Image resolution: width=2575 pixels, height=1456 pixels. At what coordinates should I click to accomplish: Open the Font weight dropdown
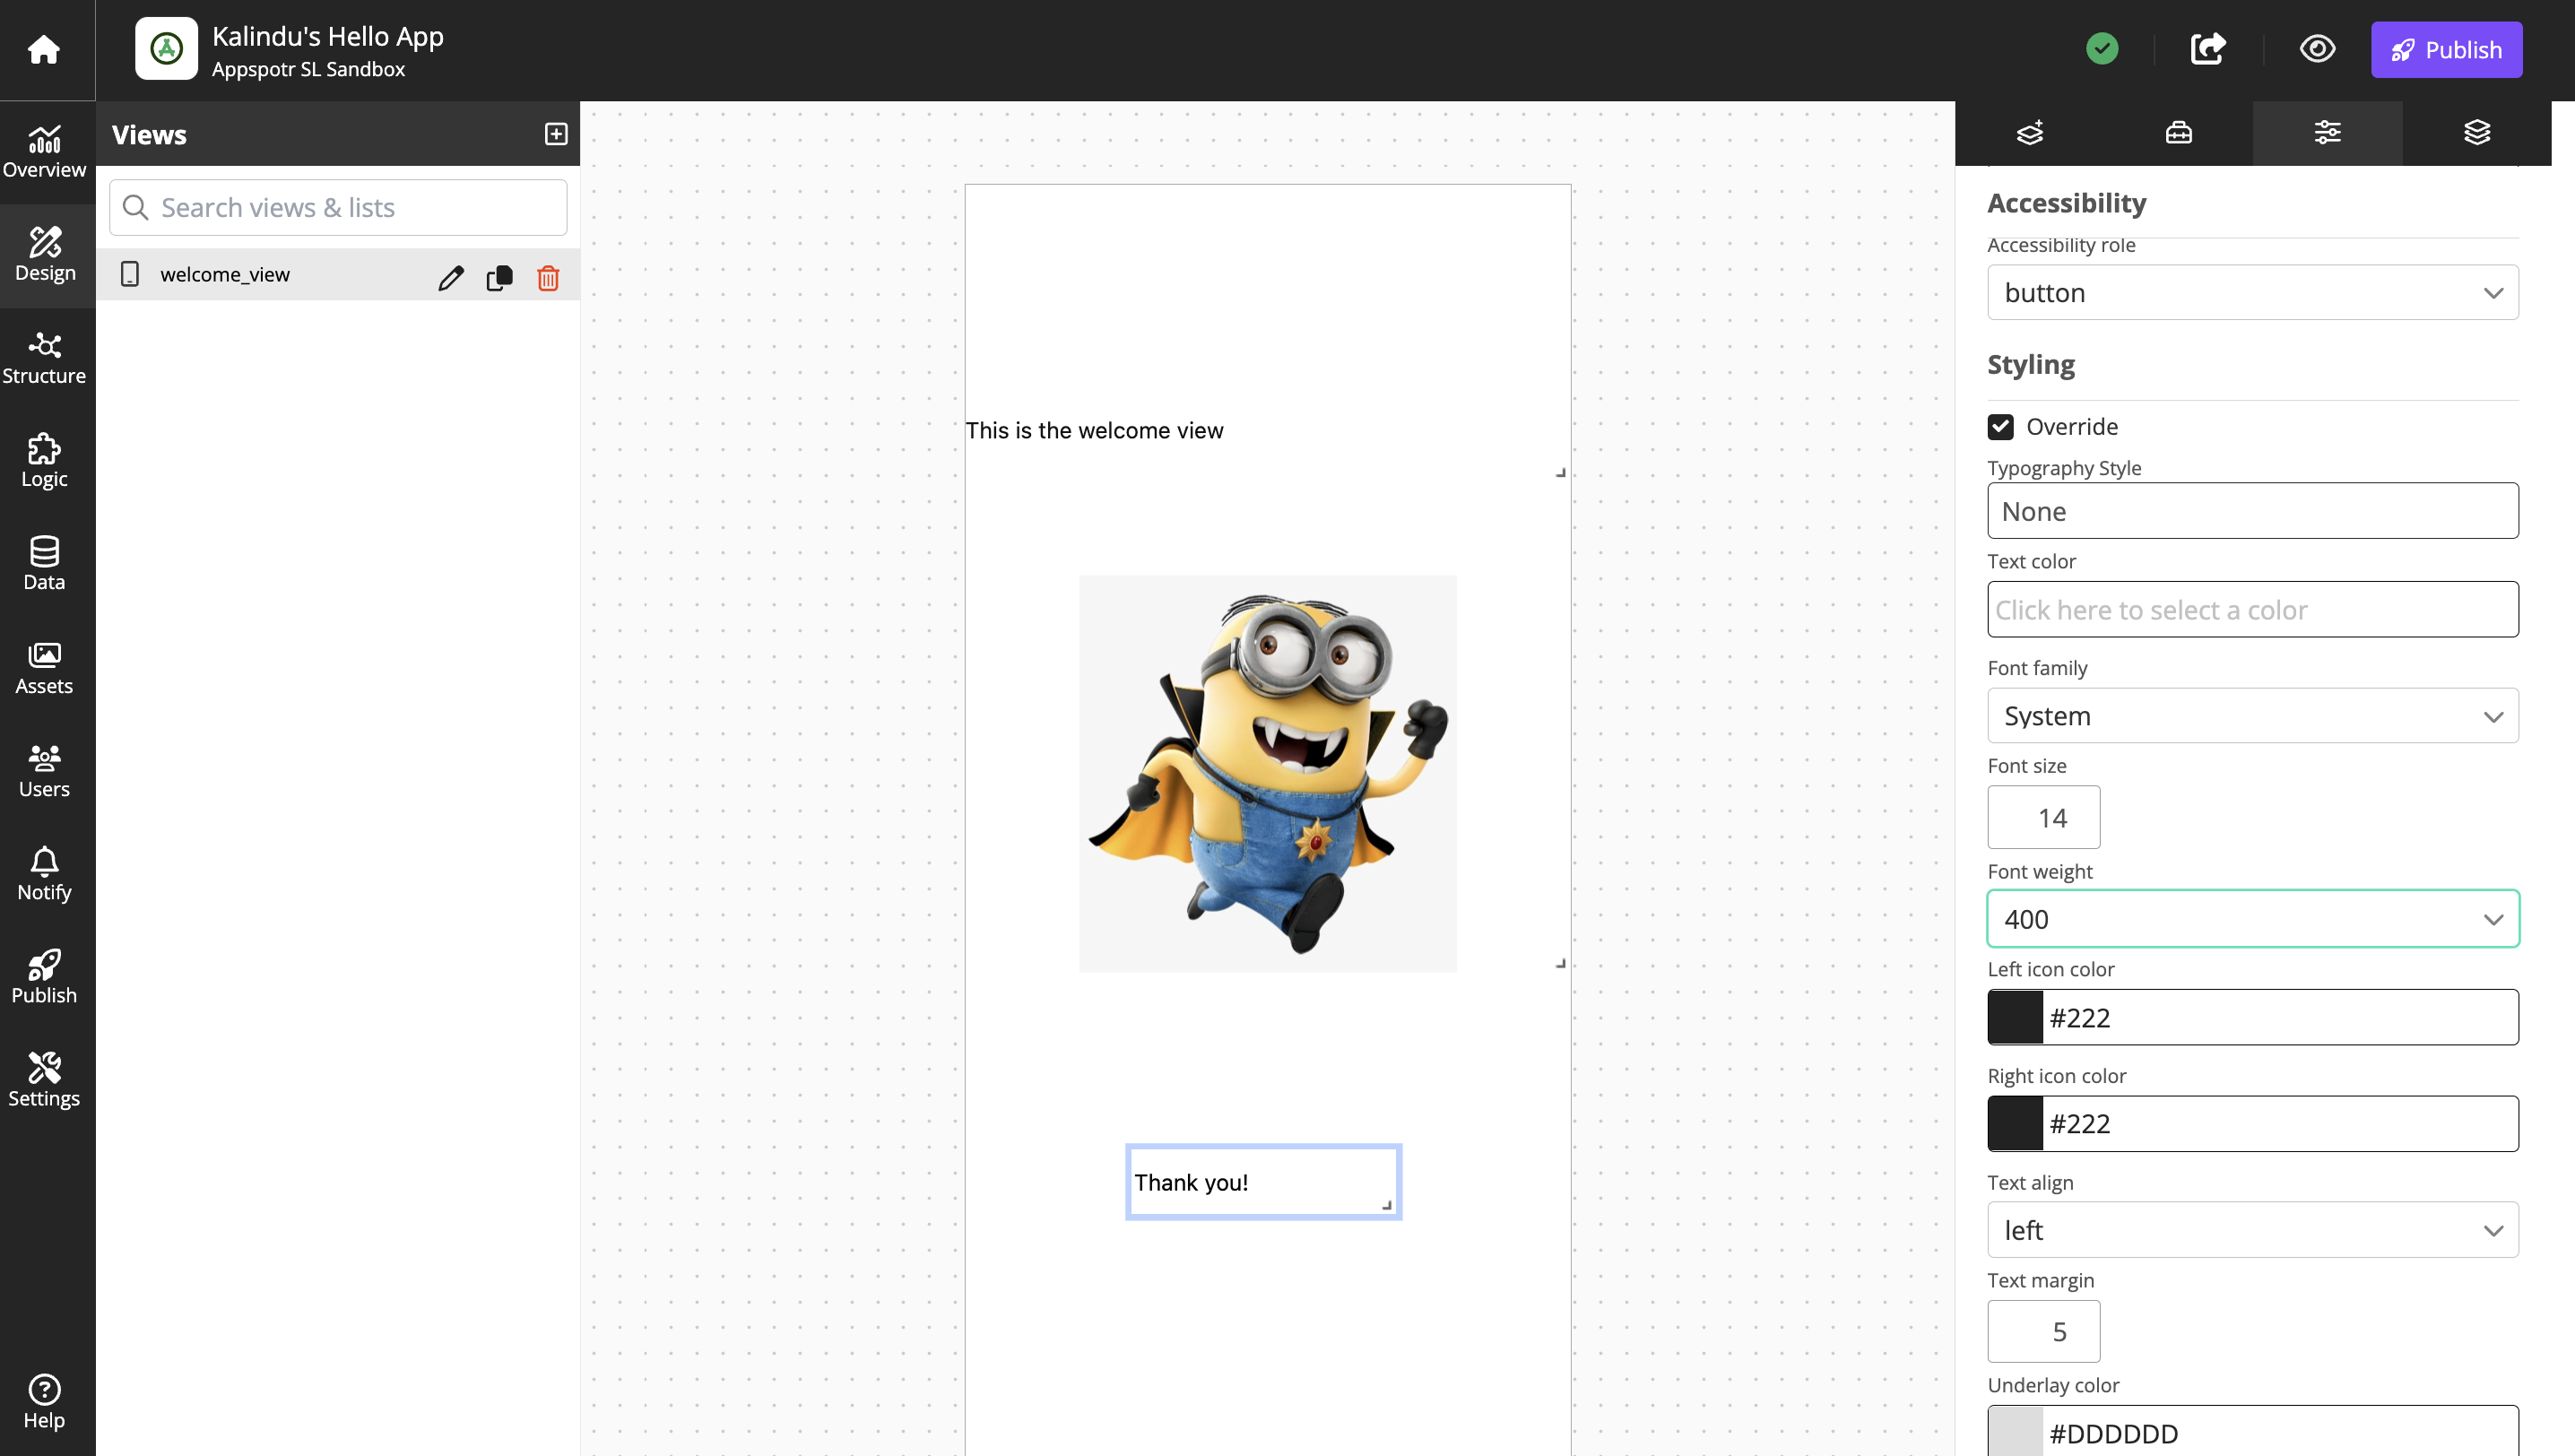(2252, 918)
